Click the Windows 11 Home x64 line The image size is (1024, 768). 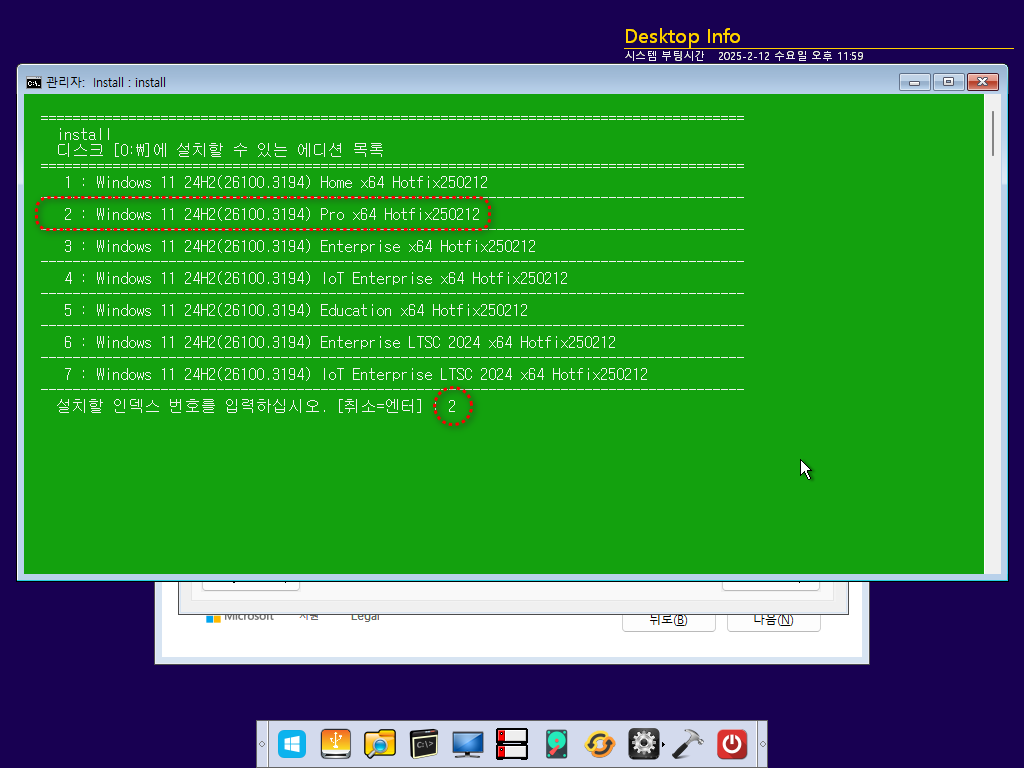coord(276,183)
